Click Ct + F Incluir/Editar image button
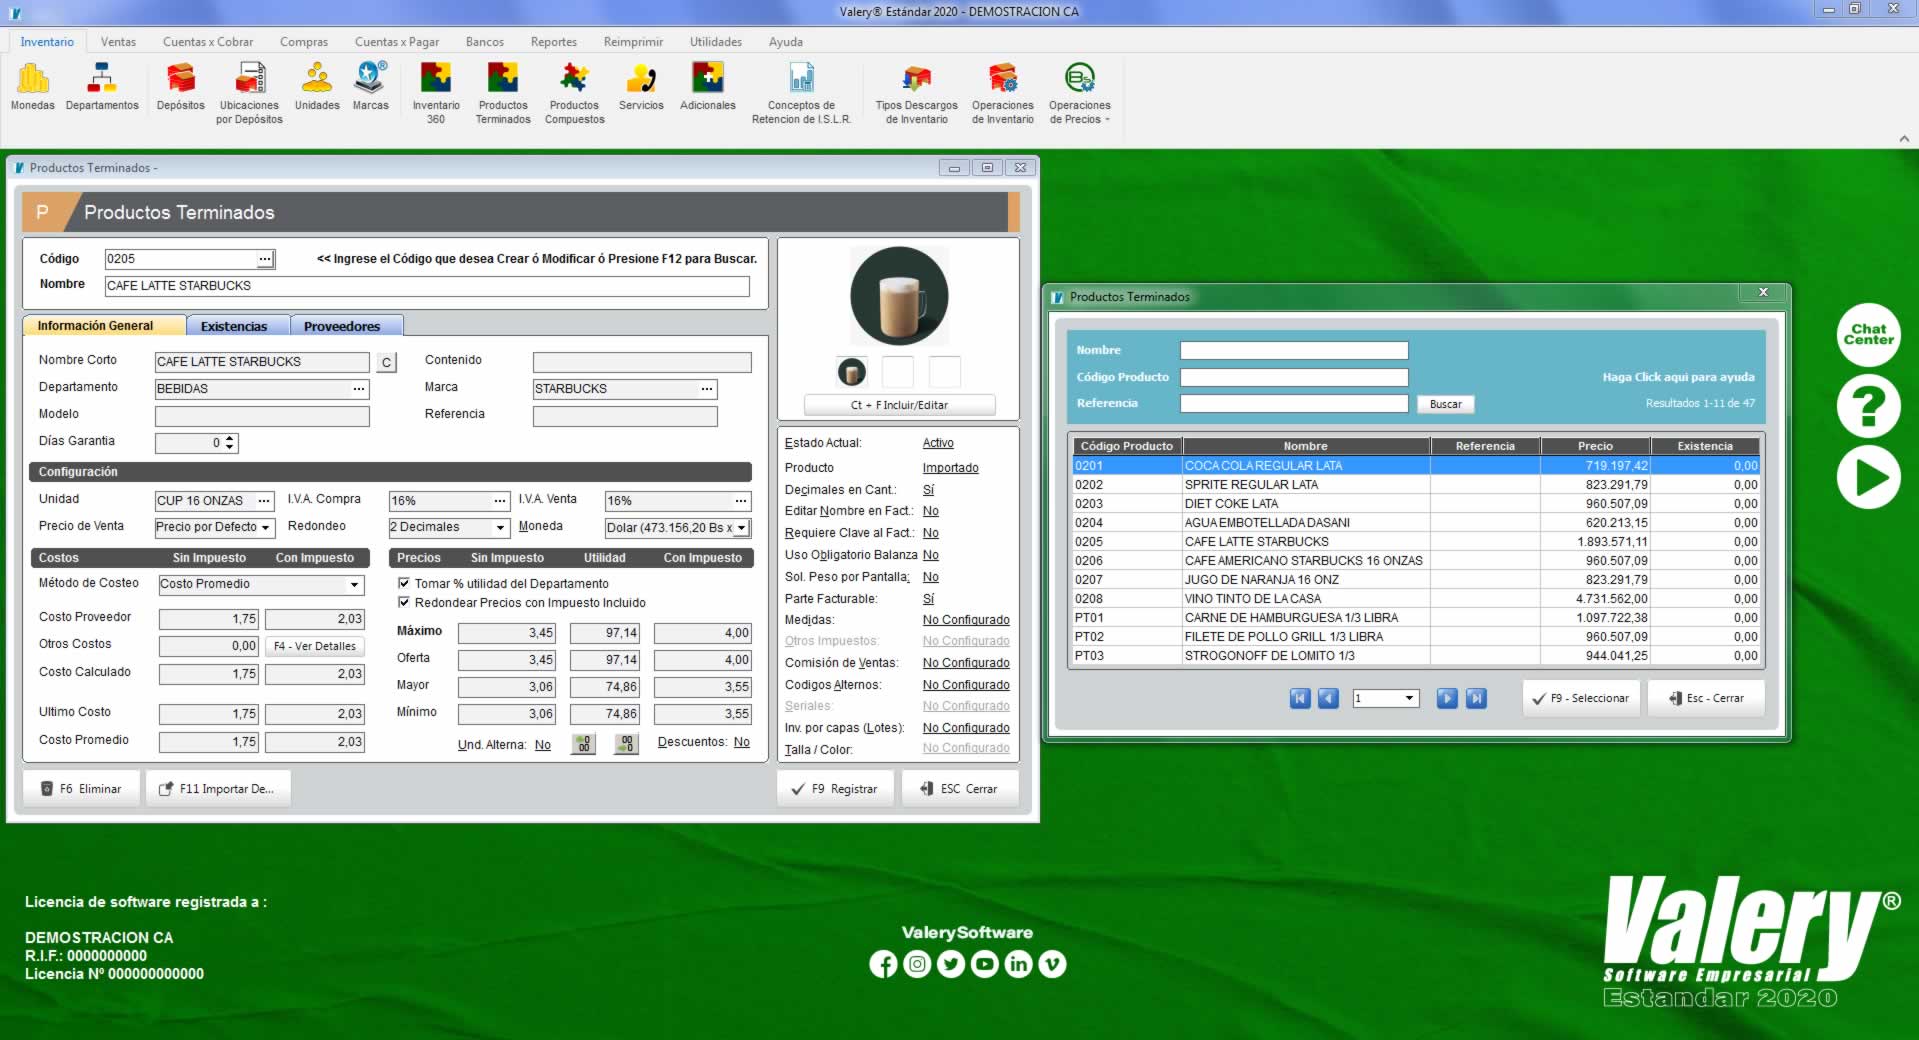The width and height of the screenshot is (1919, 1040). click(899, 405)
